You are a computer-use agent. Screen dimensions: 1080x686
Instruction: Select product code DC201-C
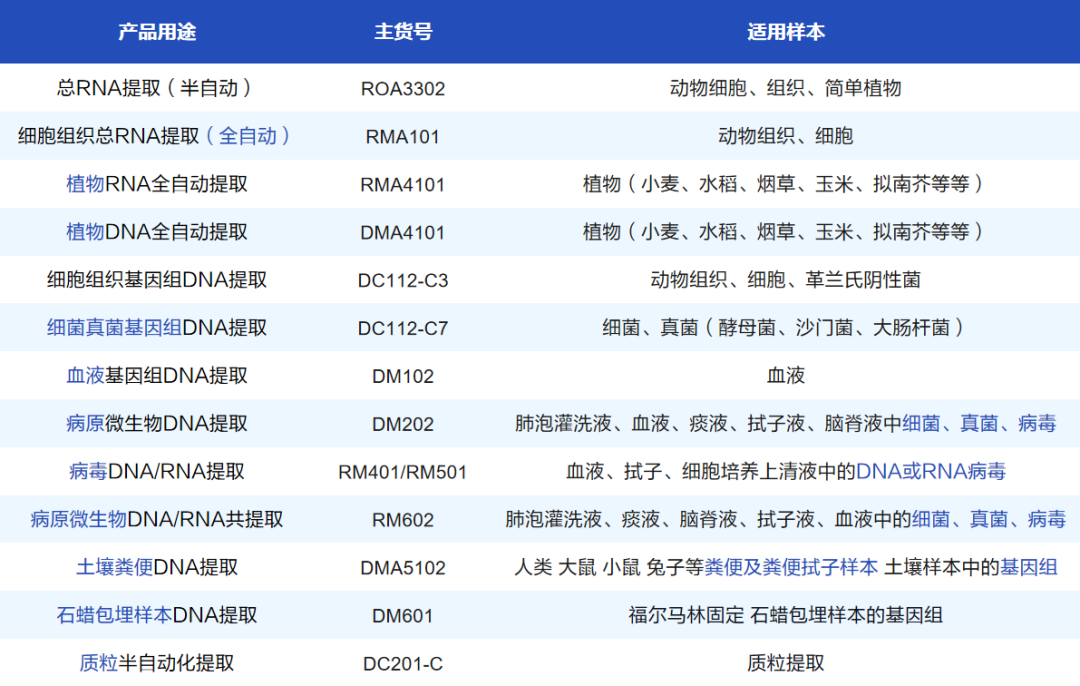click(403, 663)
